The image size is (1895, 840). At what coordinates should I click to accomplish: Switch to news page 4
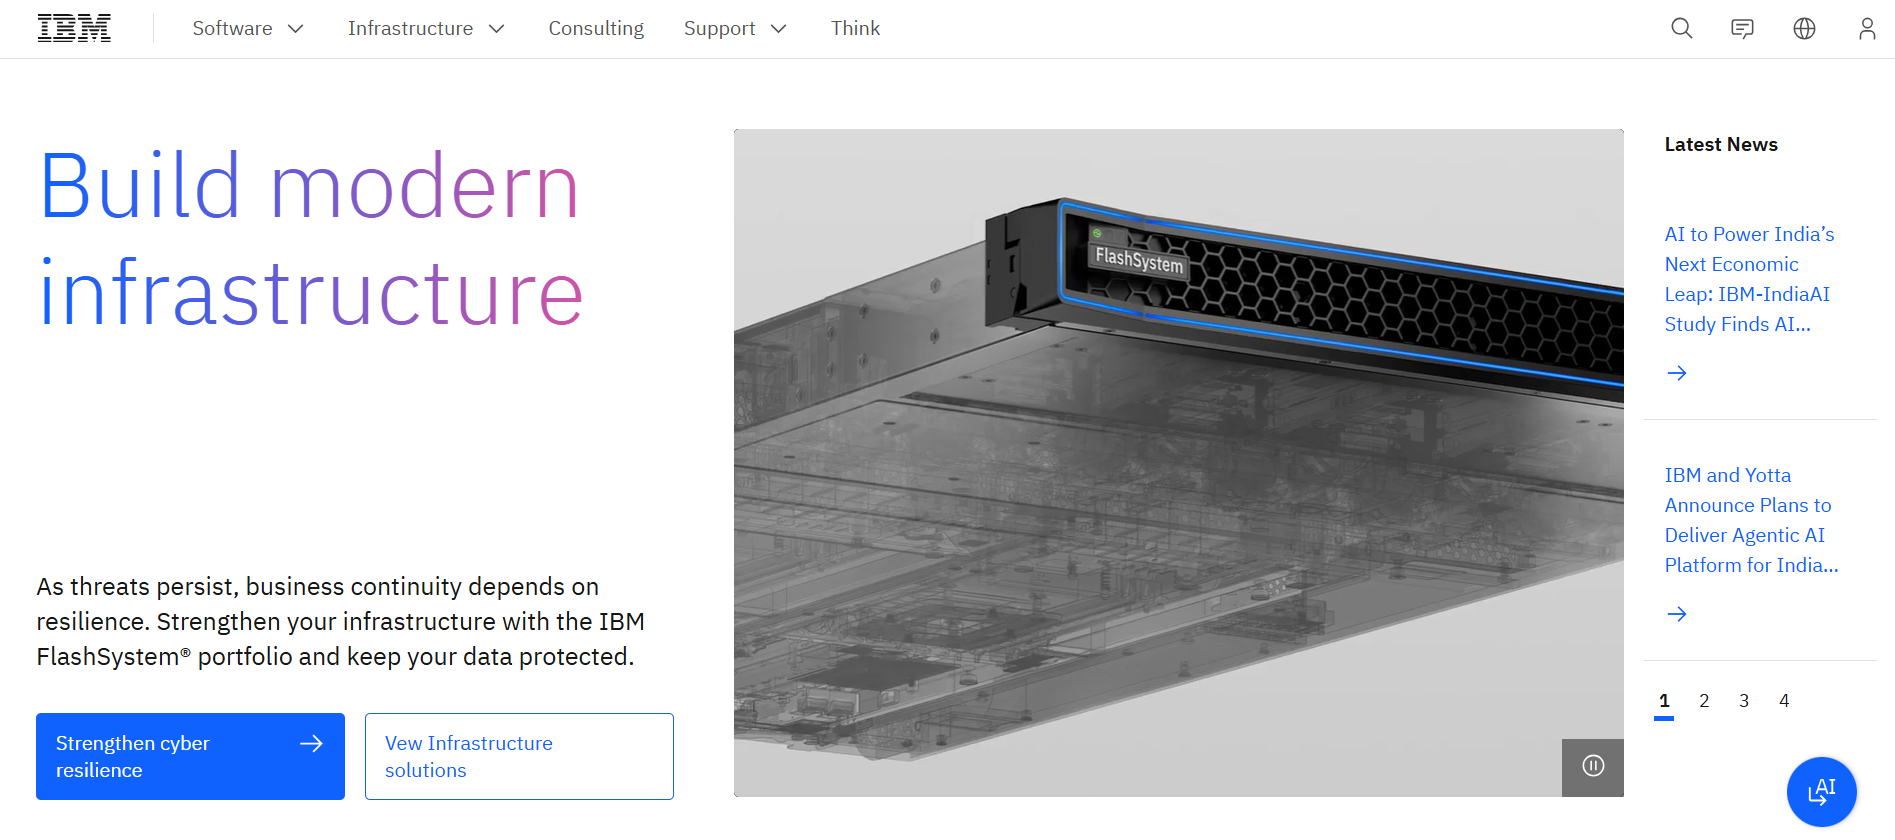tap(1784, 701)
